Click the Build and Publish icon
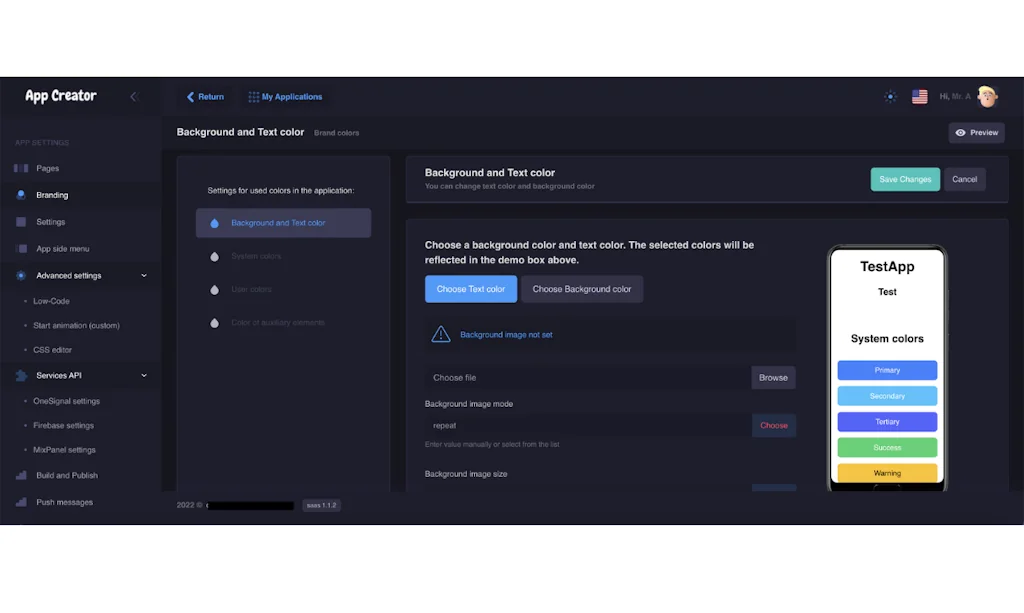 [21, 476]
